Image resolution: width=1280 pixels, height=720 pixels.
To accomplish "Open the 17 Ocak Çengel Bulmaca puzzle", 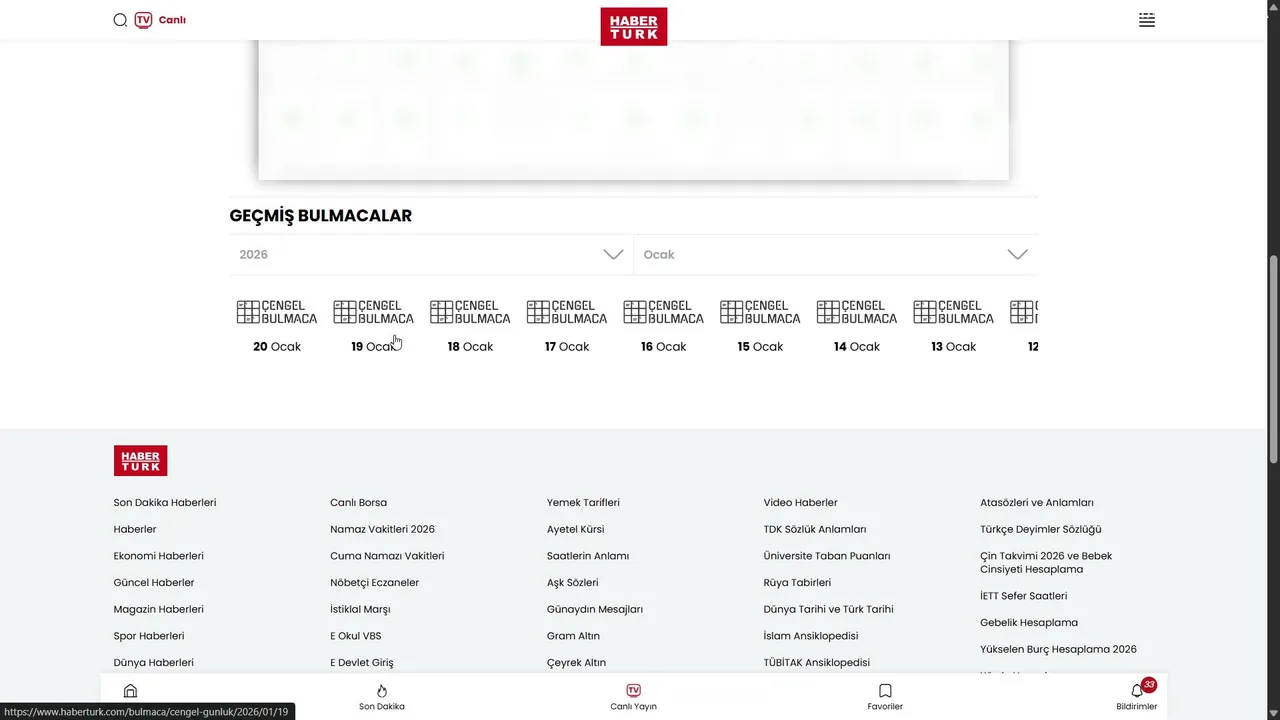I will pos(567,325).
